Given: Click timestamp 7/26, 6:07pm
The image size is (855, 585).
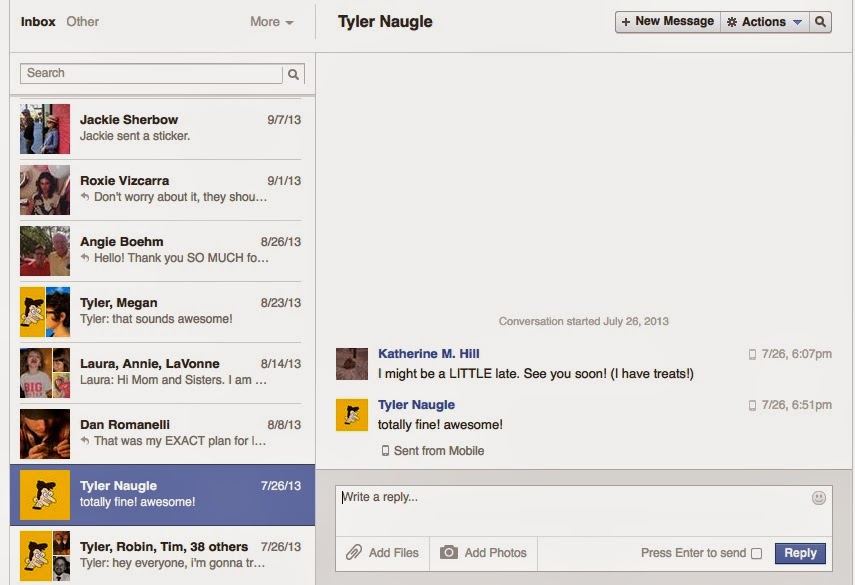Looking at the screenshot, I should point(797,354).
